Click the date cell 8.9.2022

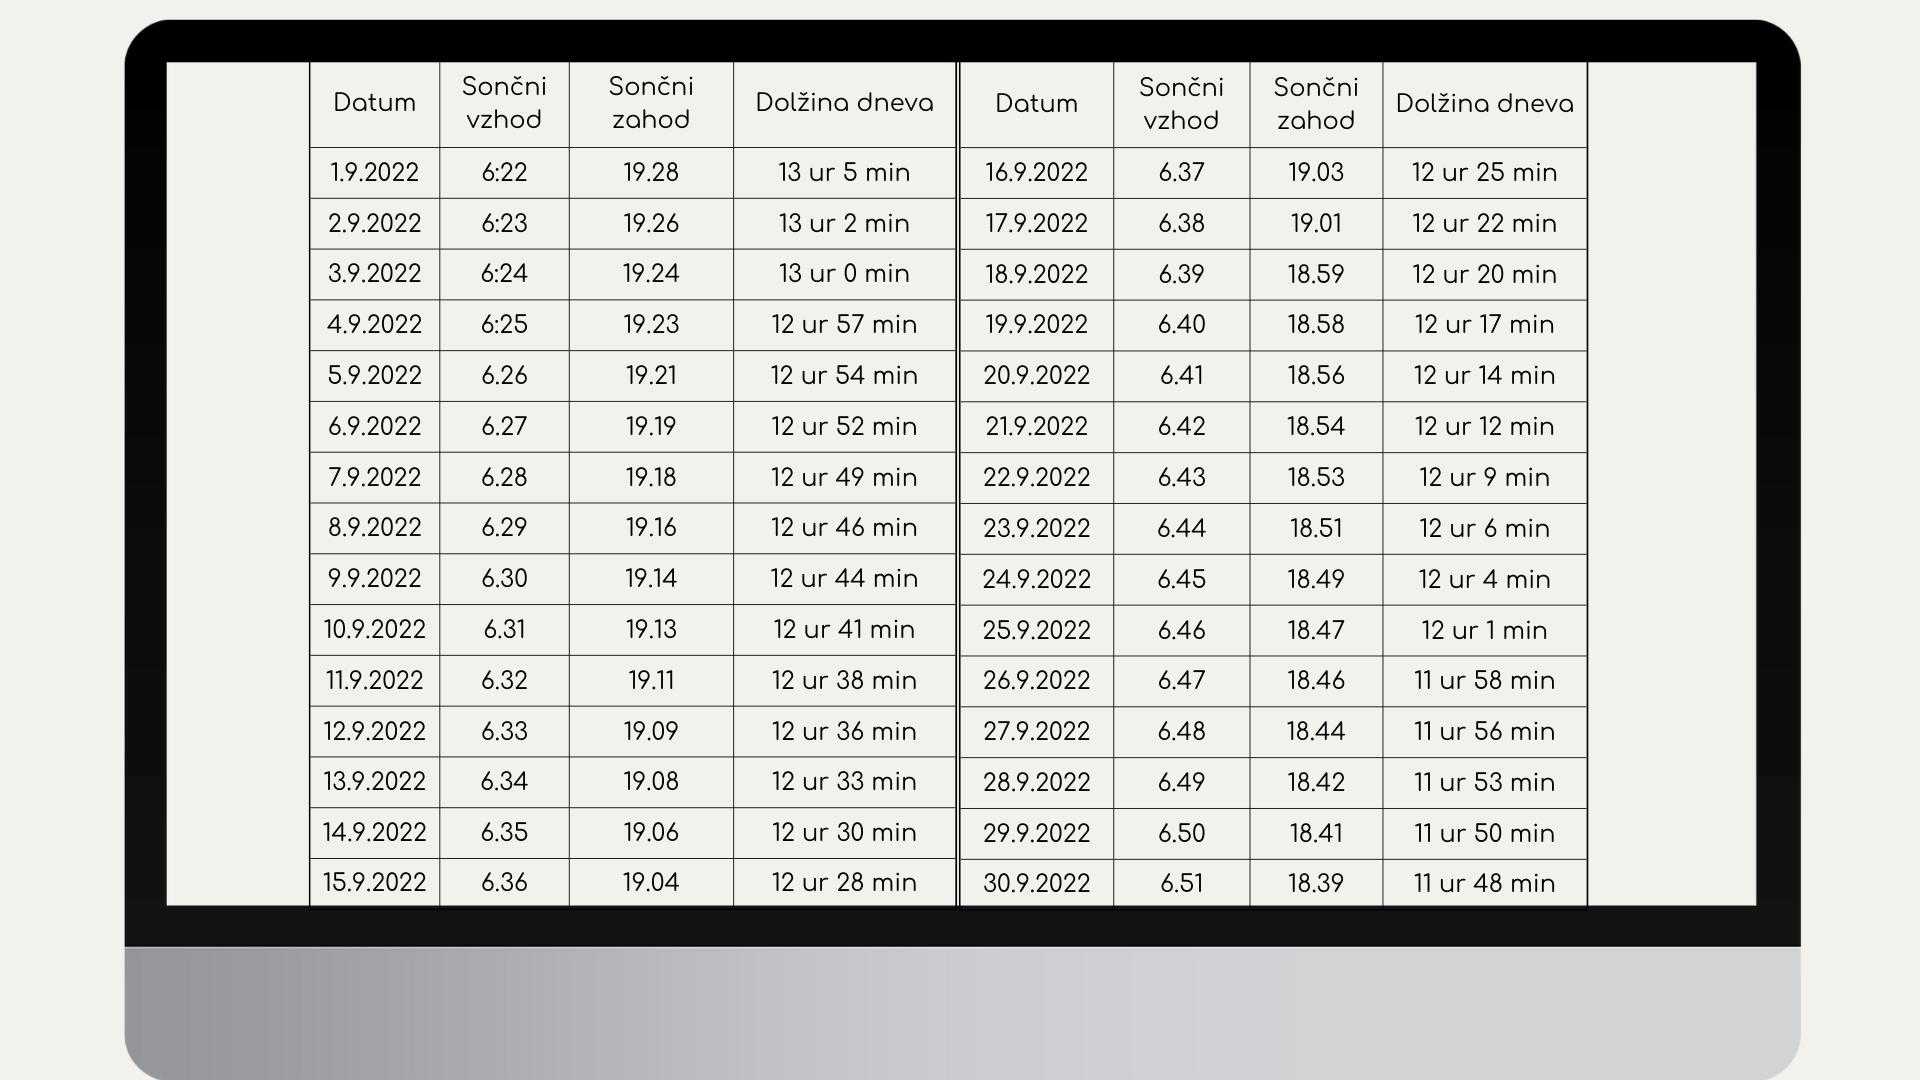[374, 528]
